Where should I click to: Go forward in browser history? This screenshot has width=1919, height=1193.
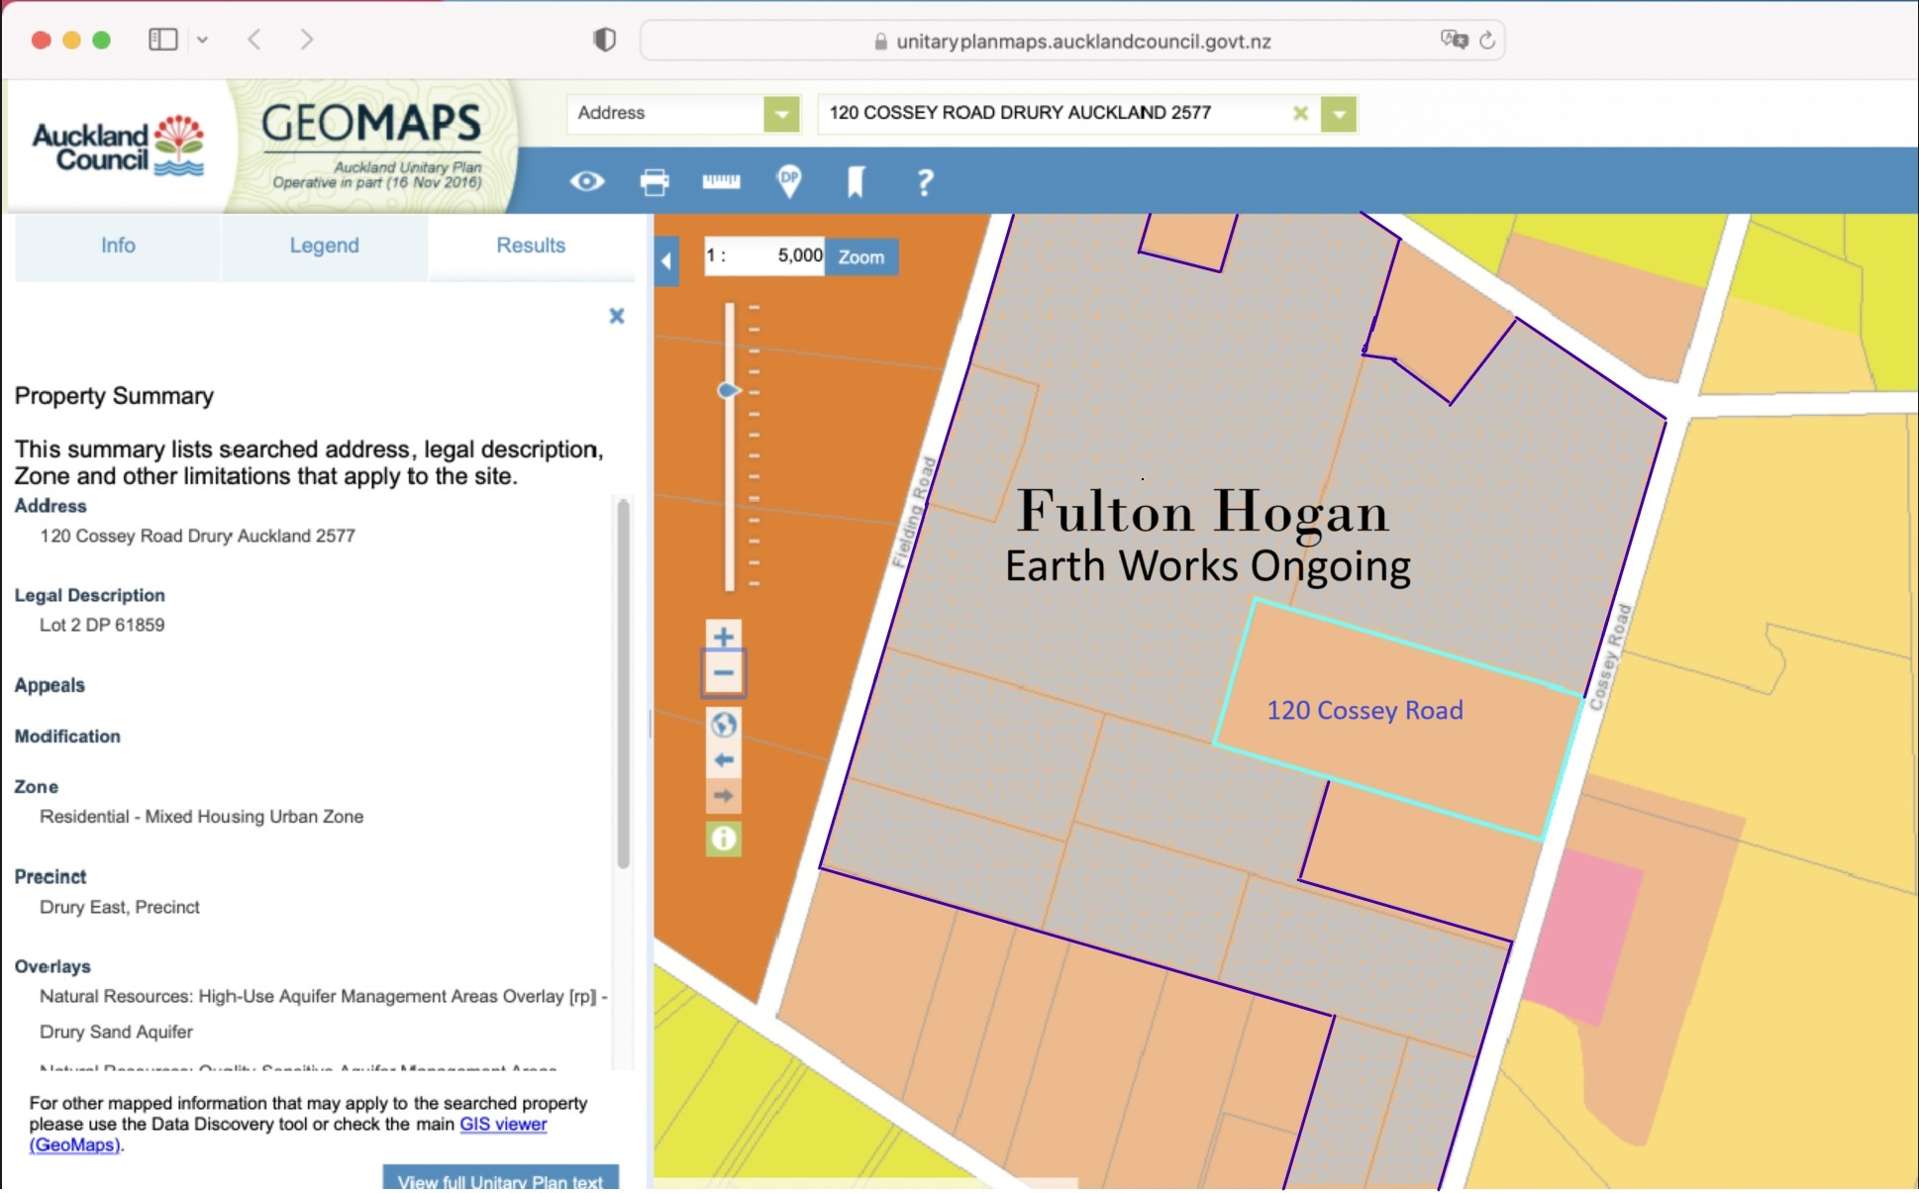(306, 40)
